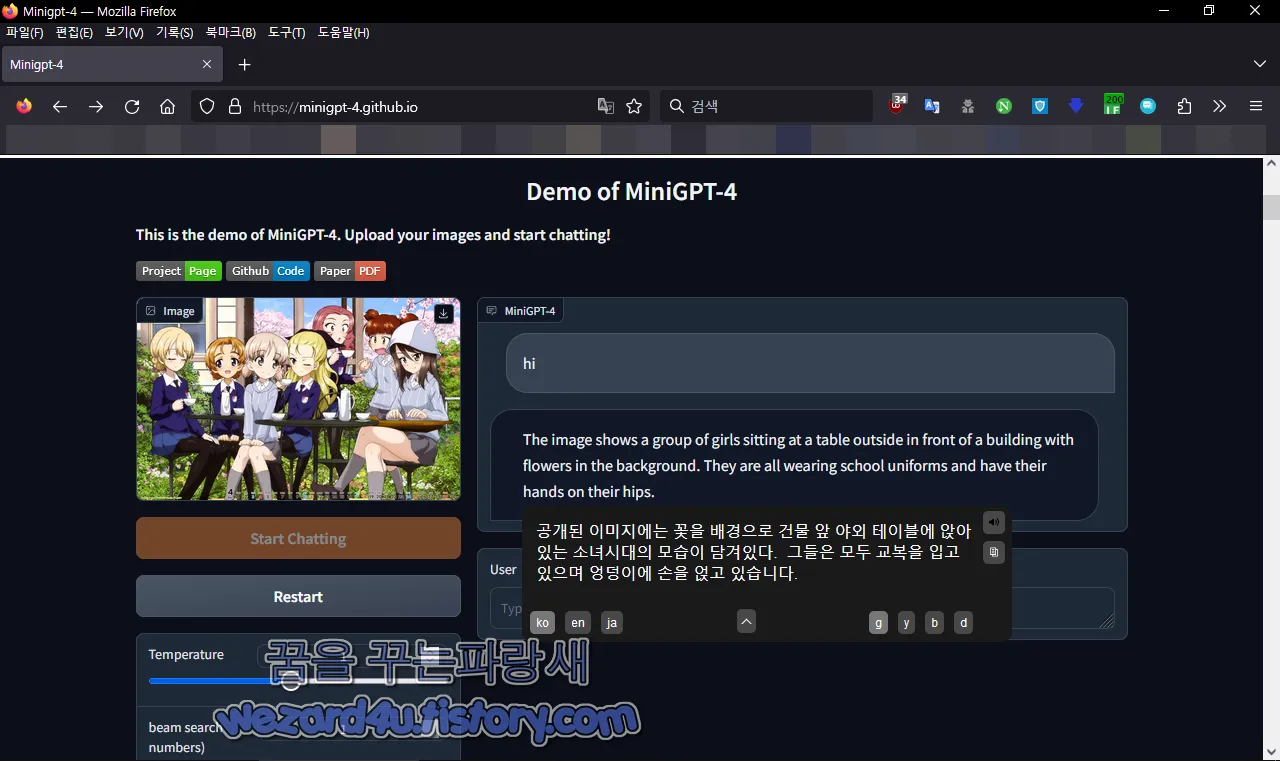The width and height of the screenshot is (1280, 761).
Task: Play translation audio with speaker icon
Action: [x=994, y=522]
